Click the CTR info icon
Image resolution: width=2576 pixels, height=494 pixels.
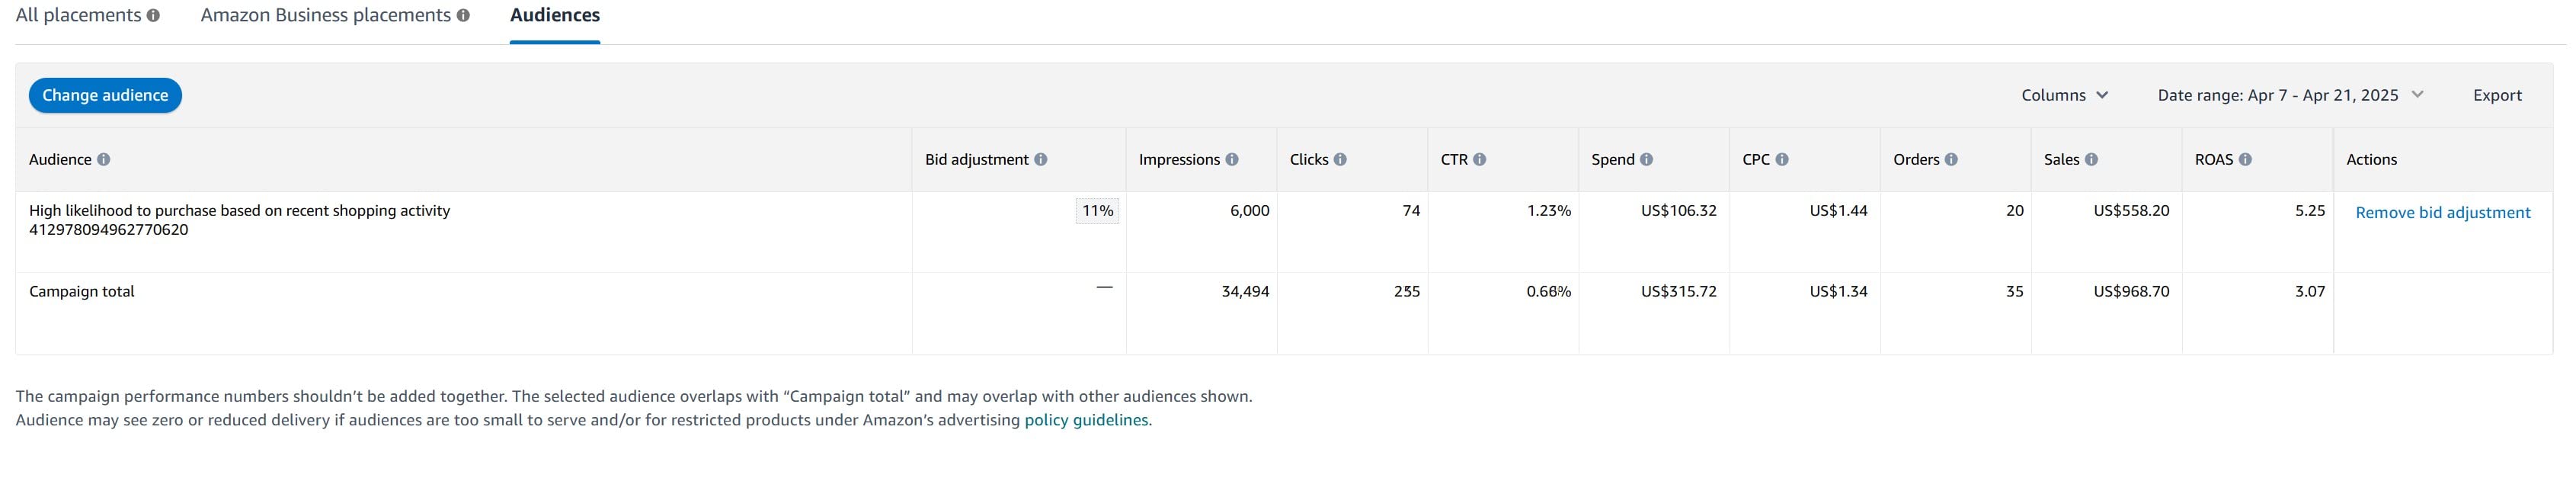pyautogui.click(x=1481, y=158)
